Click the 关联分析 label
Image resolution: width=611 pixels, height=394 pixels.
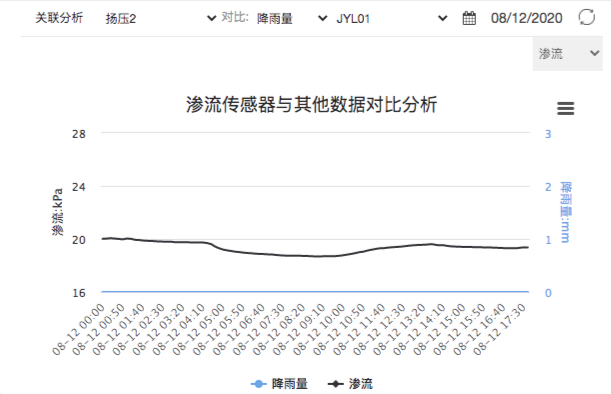point(59,18)
